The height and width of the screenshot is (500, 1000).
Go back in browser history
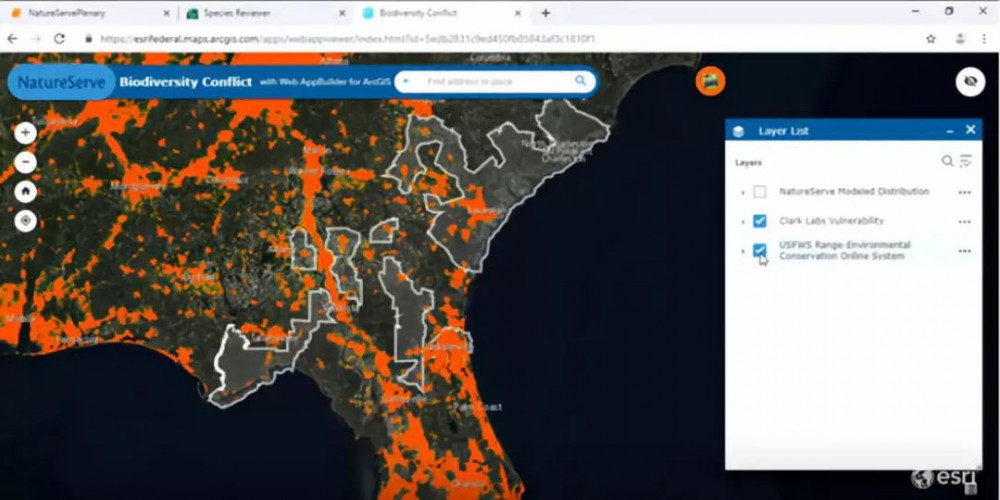[12, 39]
